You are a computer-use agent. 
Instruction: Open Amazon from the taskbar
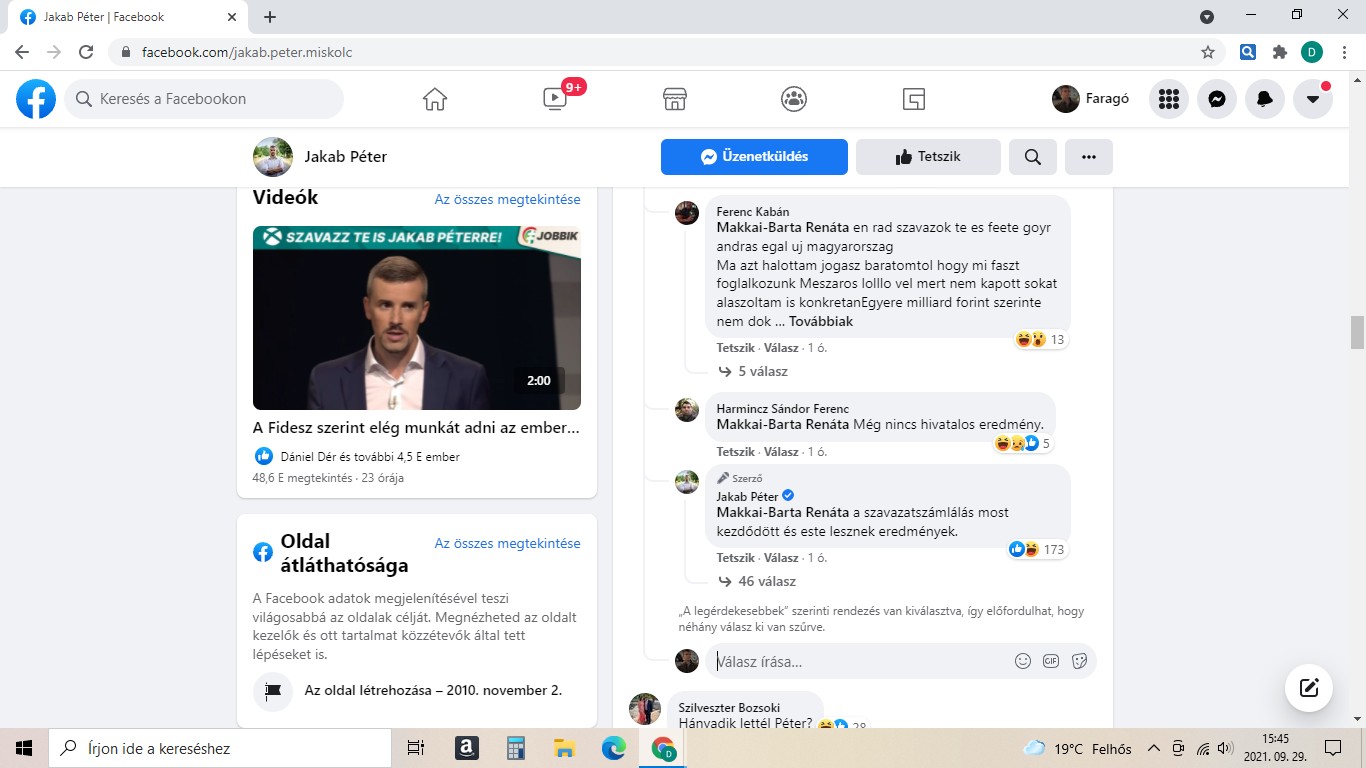[466, 748]
